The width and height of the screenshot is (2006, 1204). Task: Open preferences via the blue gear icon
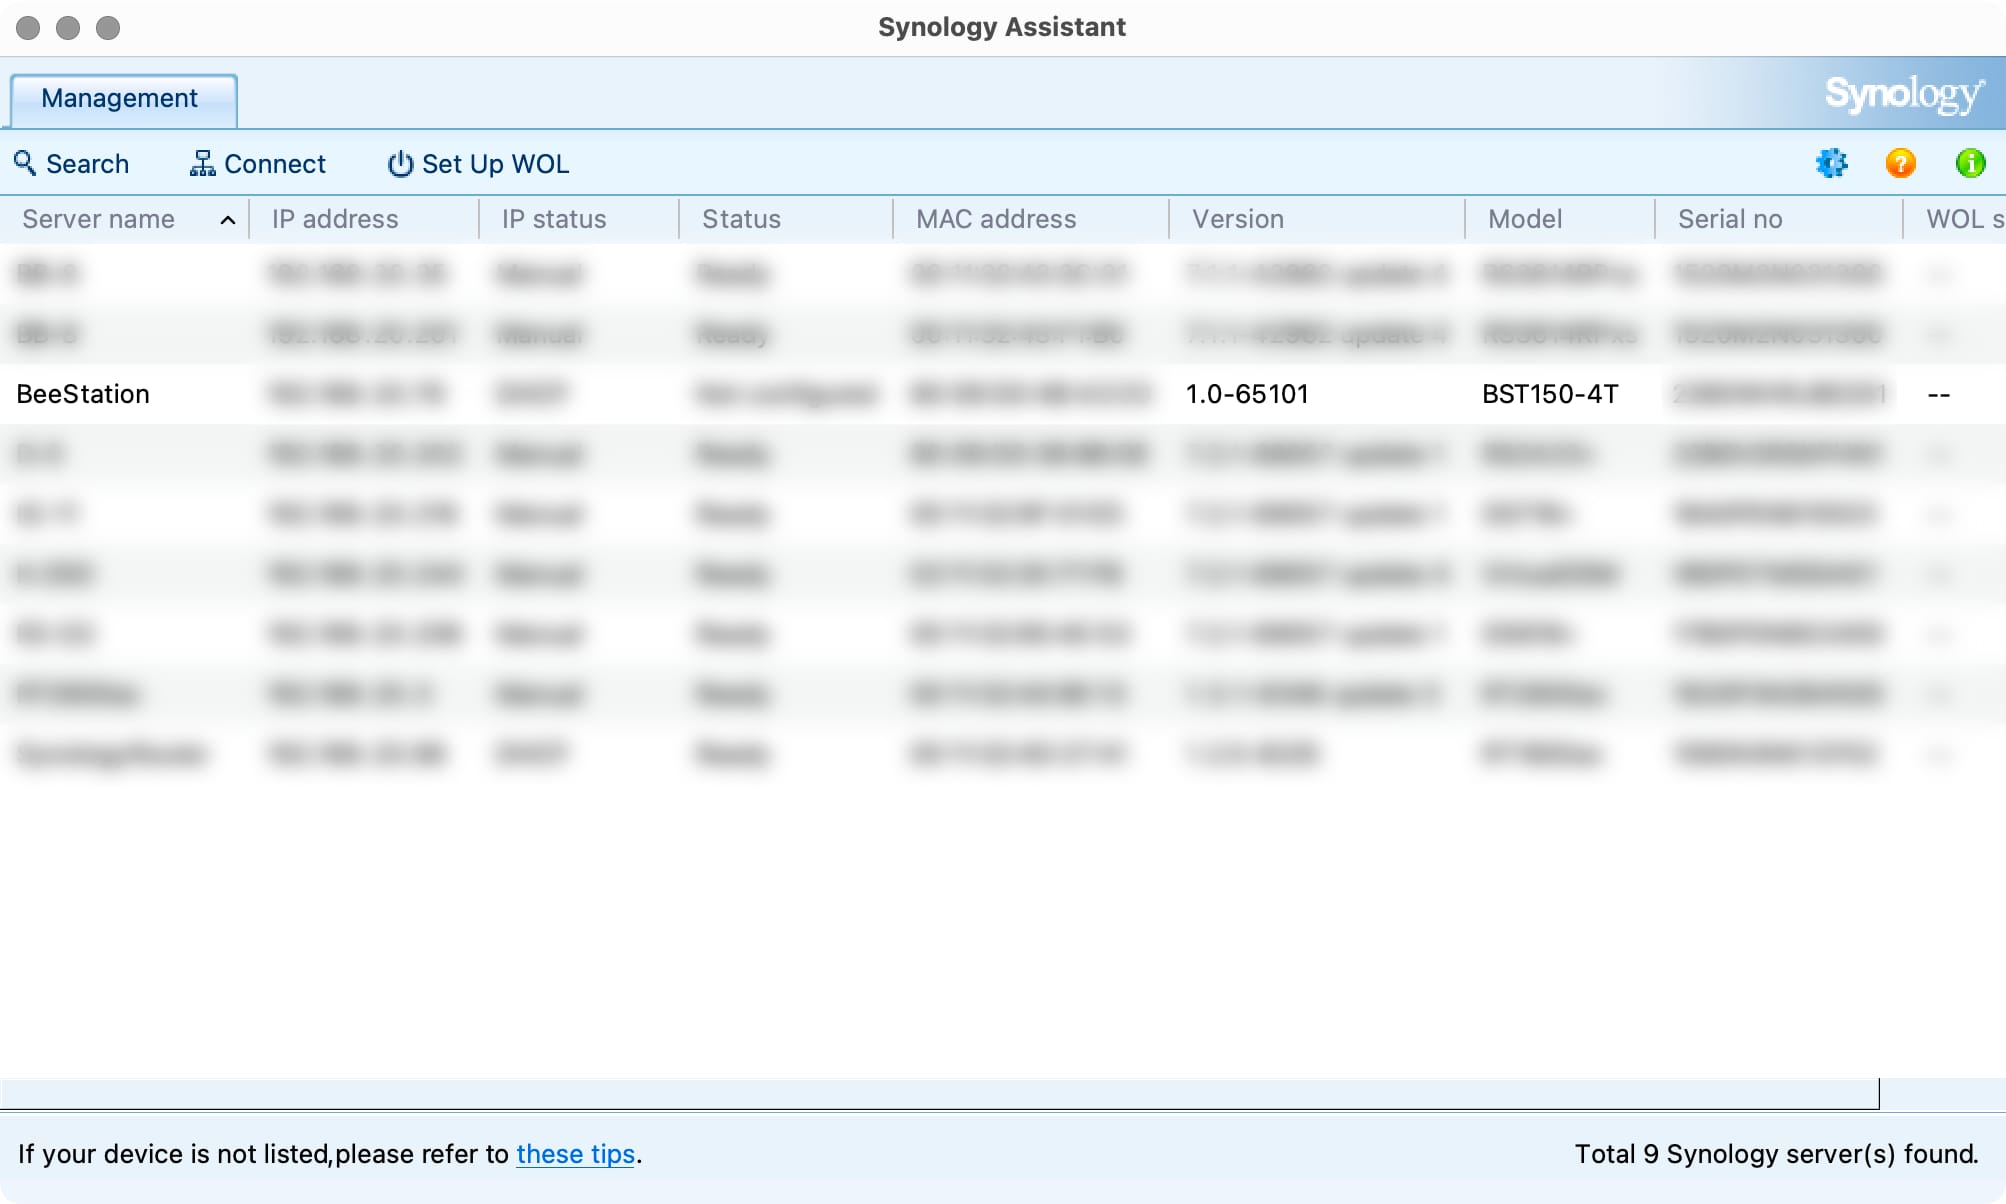pos(1831,163)
